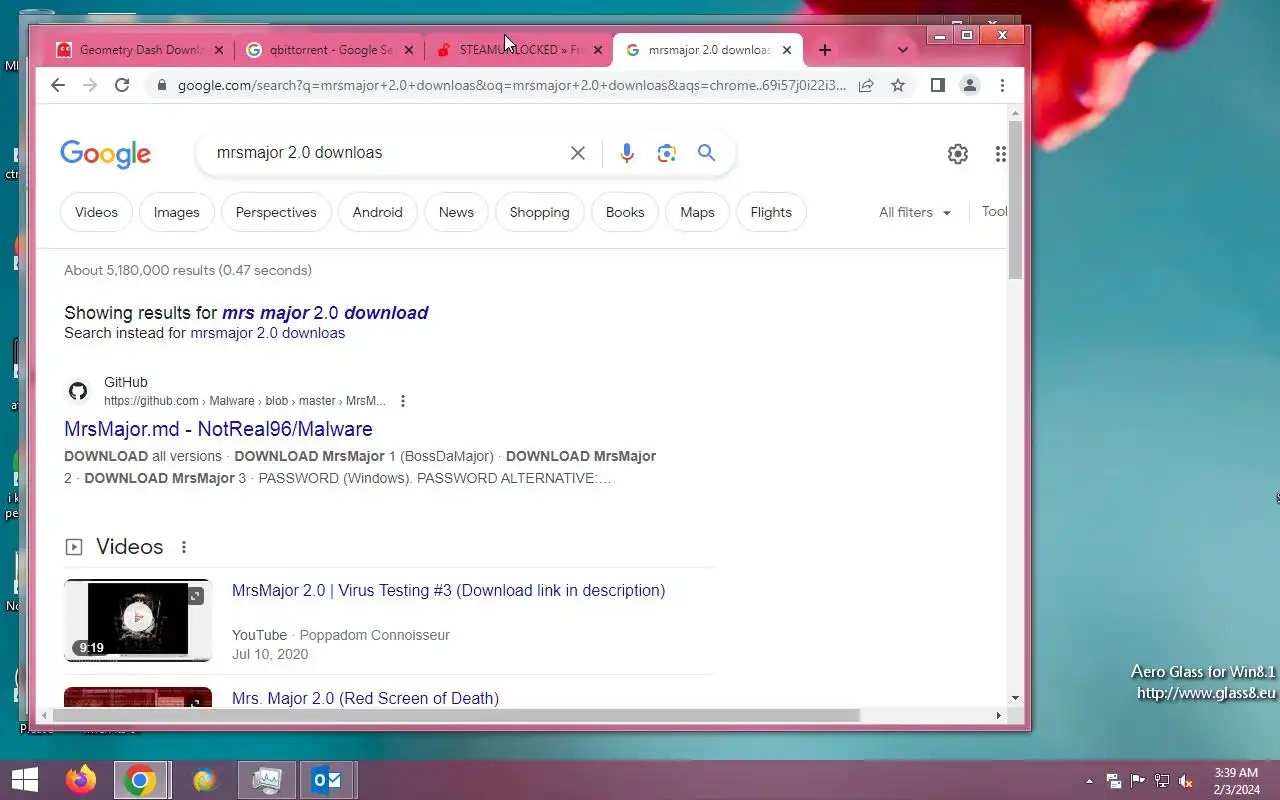Bookmark this page with the star
Viewport: 1280px width, 800px height.
click(x=898, y=85)
